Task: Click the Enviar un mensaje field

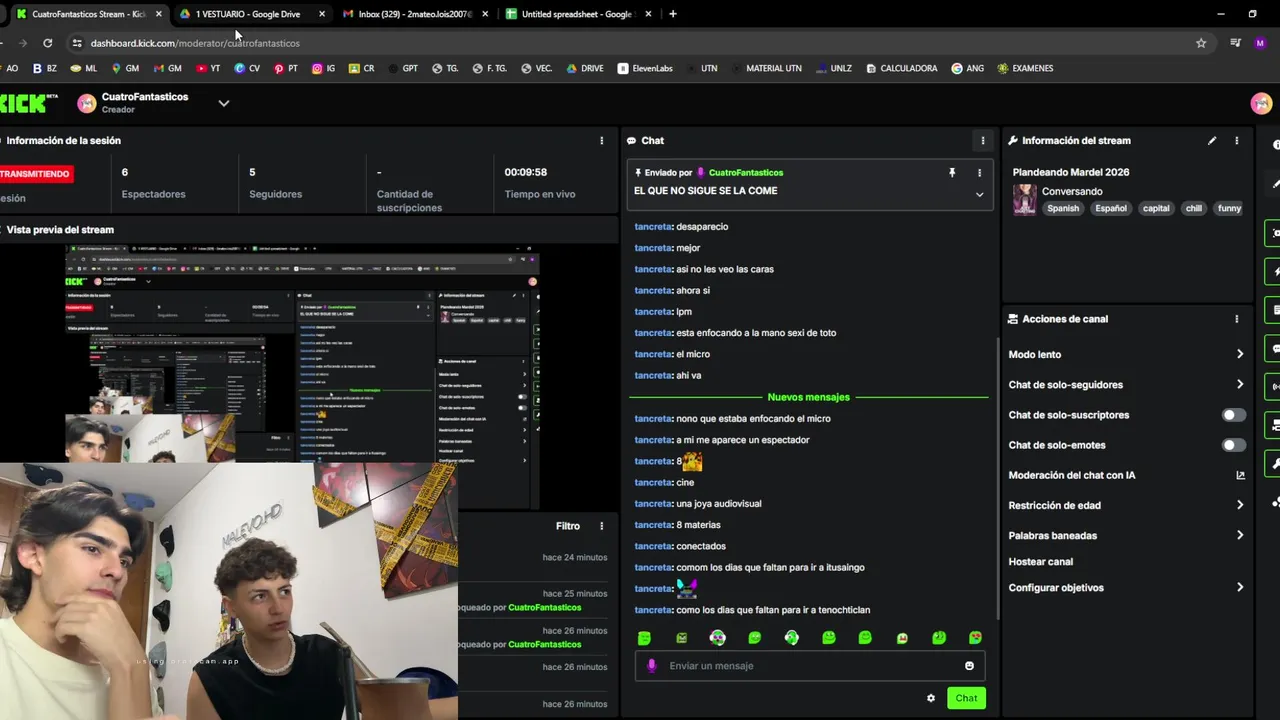Action: (810, 666)
